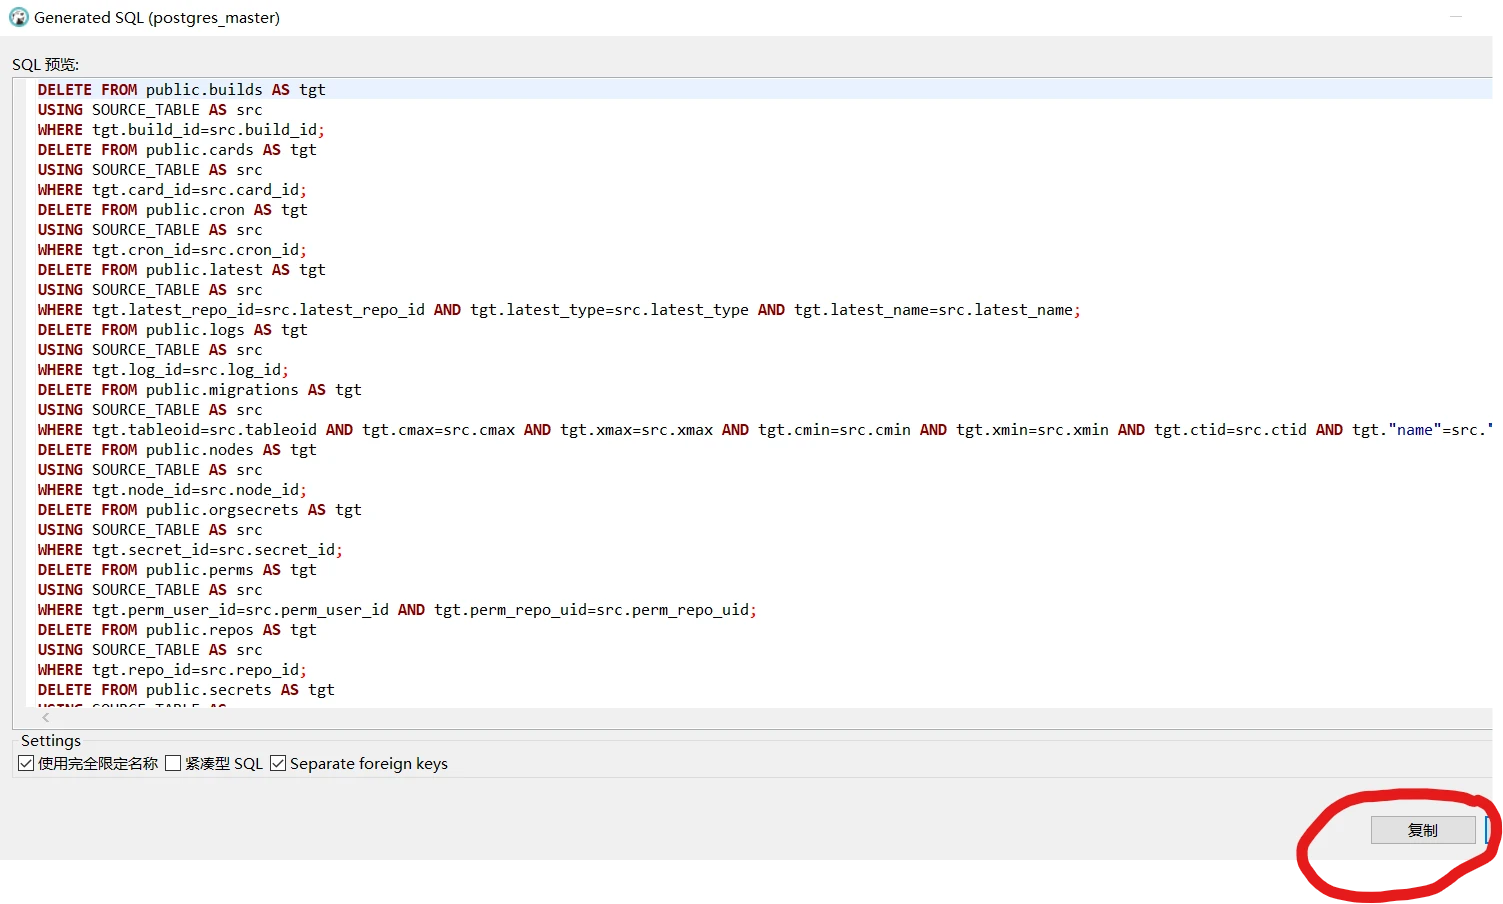Screen dimensions: 1503x904
Task: Click the line 'DELETE FROM public.cron AS tgt'
Action: pos(173,210)
